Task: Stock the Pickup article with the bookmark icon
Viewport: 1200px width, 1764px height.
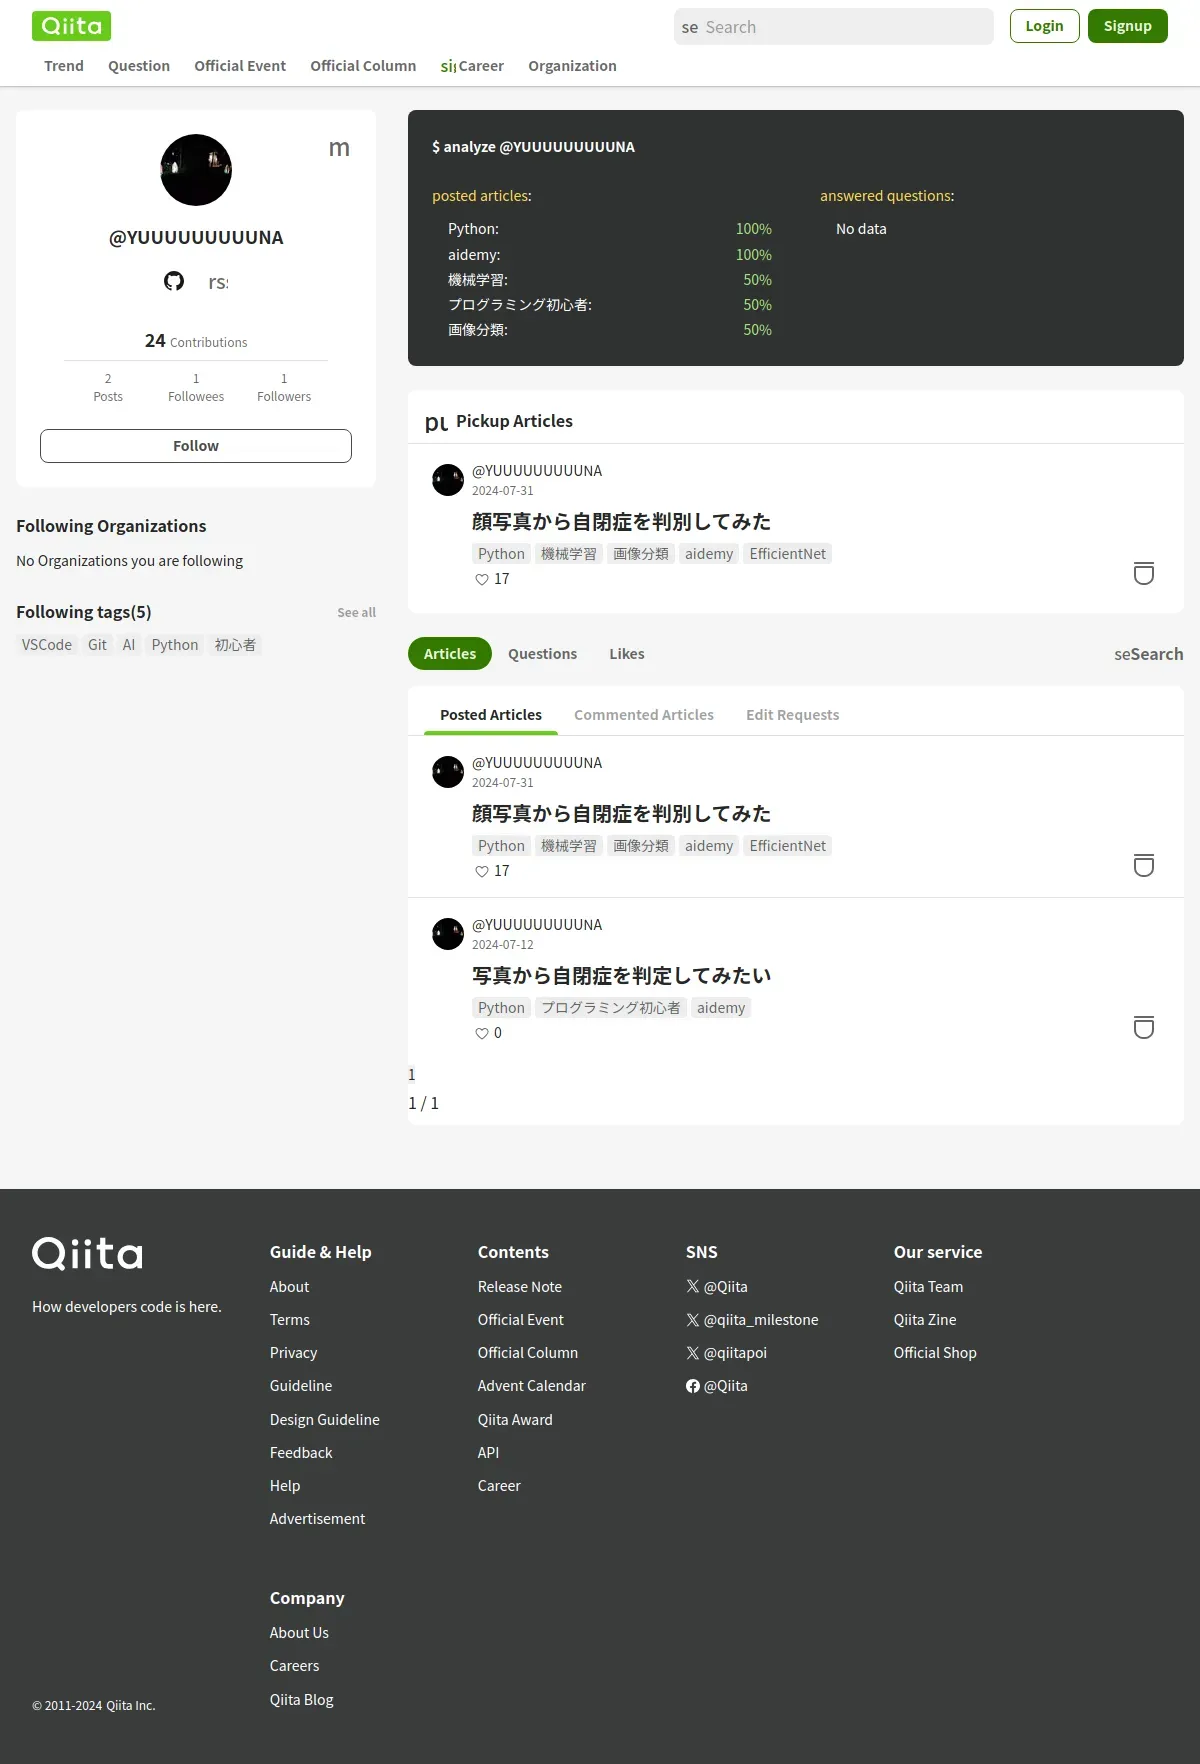Action: (x=1144, y=573)
